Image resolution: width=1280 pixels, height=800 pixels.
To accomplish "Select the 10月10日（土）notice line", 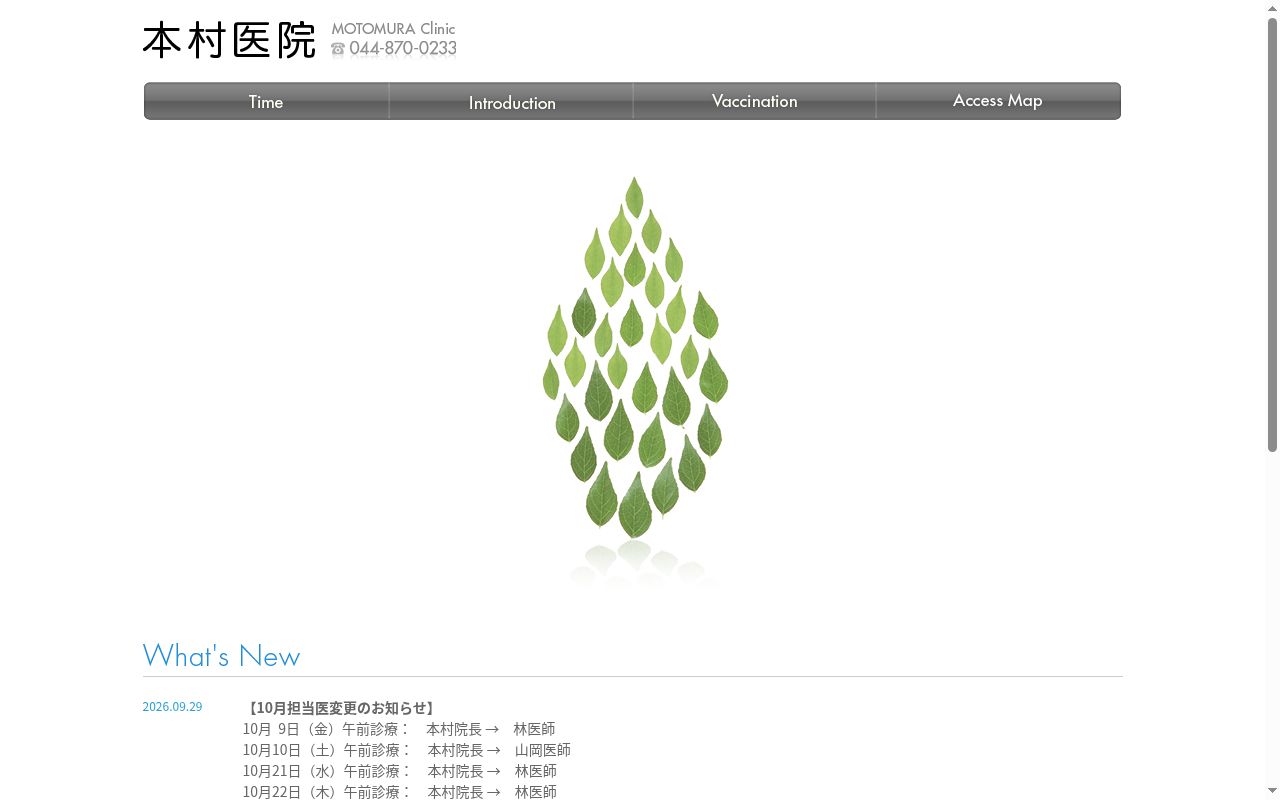I will tap(407, 750).
